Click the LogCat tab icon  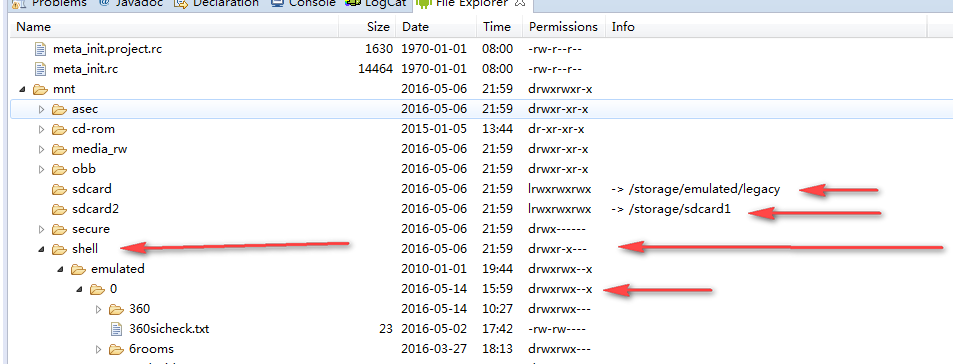[353, 3]
